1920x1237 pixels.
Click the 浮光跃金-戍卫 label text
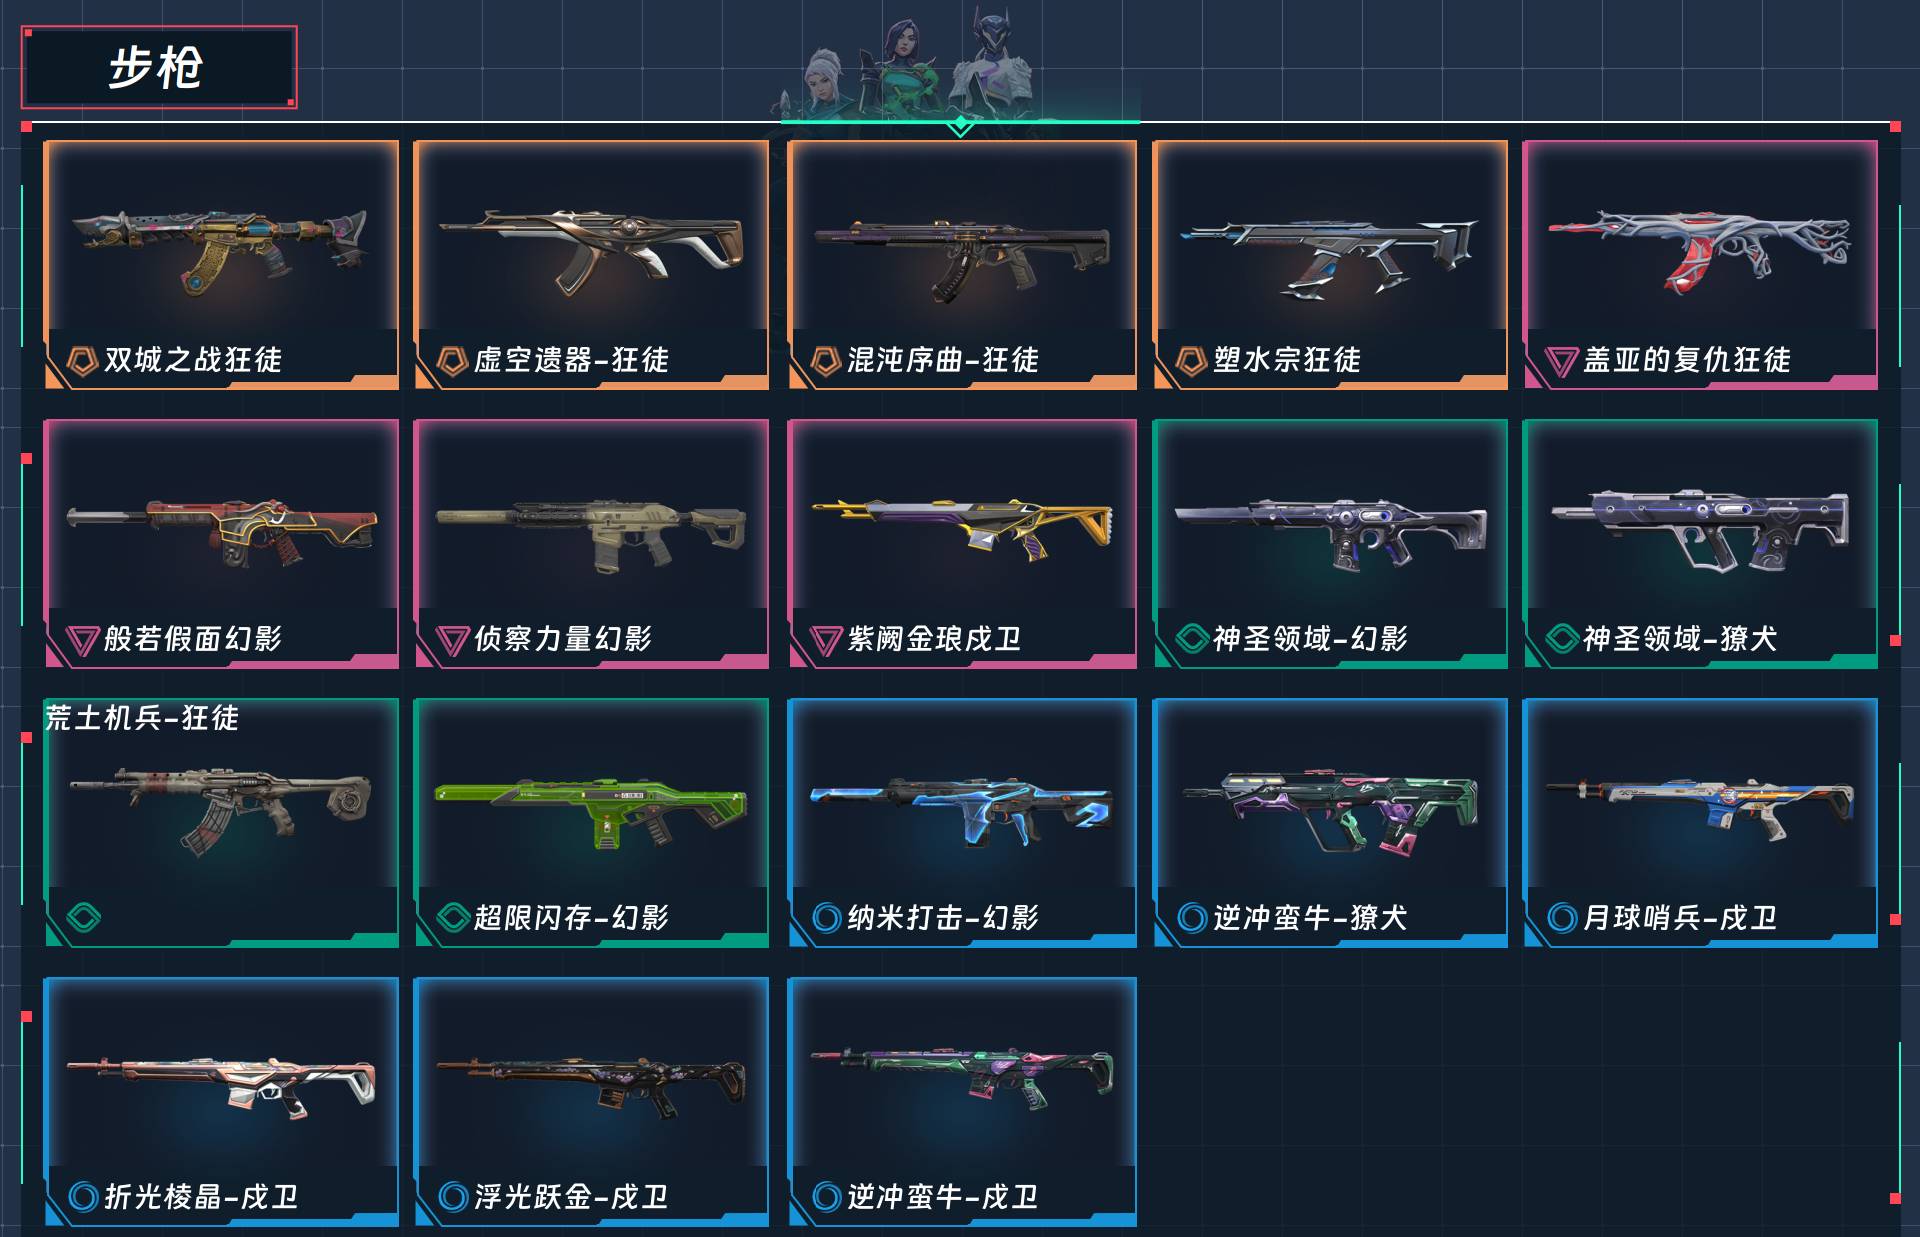pos(571,1196)
